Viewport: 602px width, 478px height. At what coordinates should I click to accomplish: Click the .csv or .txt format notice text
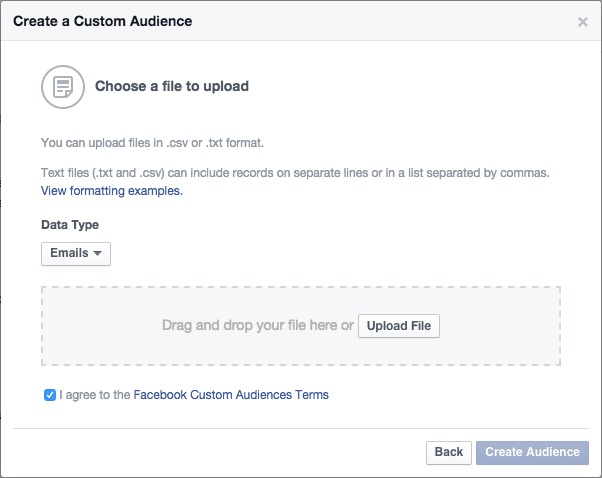coord(152,143)
